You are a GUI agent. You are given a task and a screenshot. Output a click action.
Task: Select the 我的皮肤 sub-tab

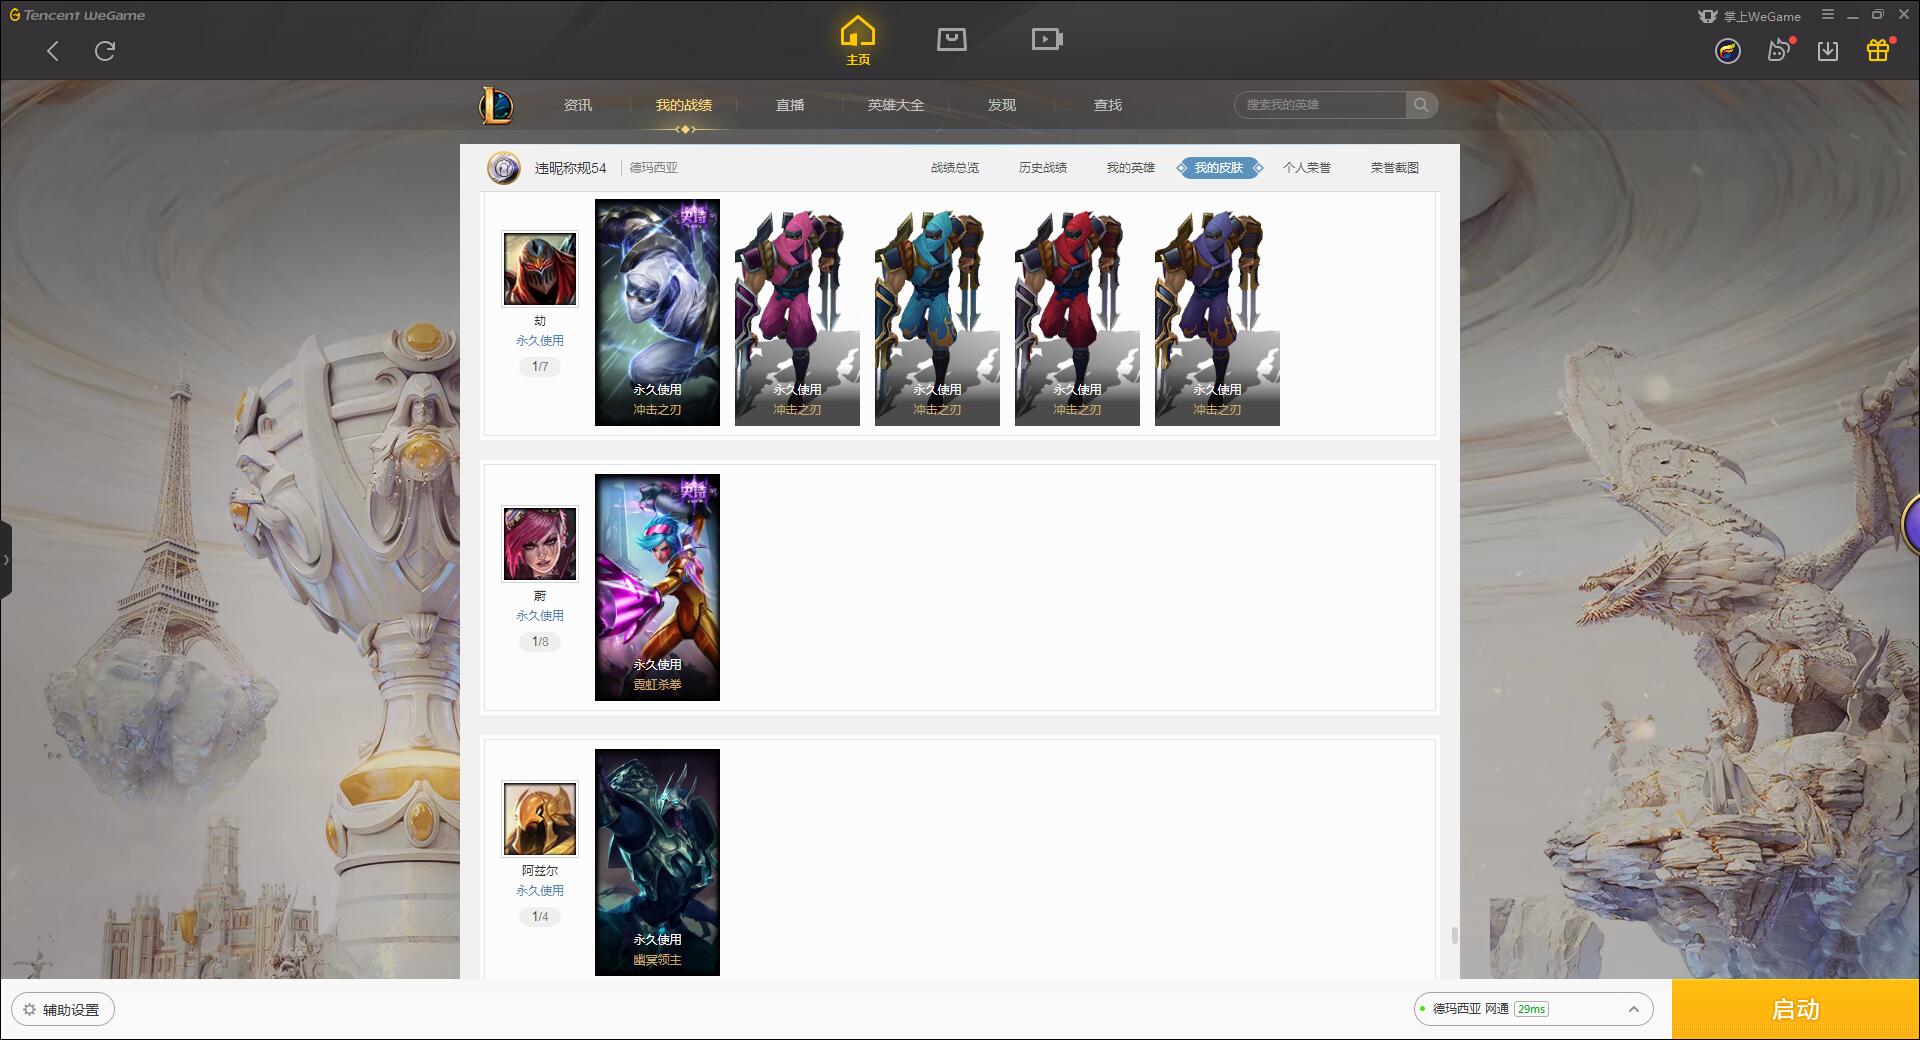coord(1219,168)
